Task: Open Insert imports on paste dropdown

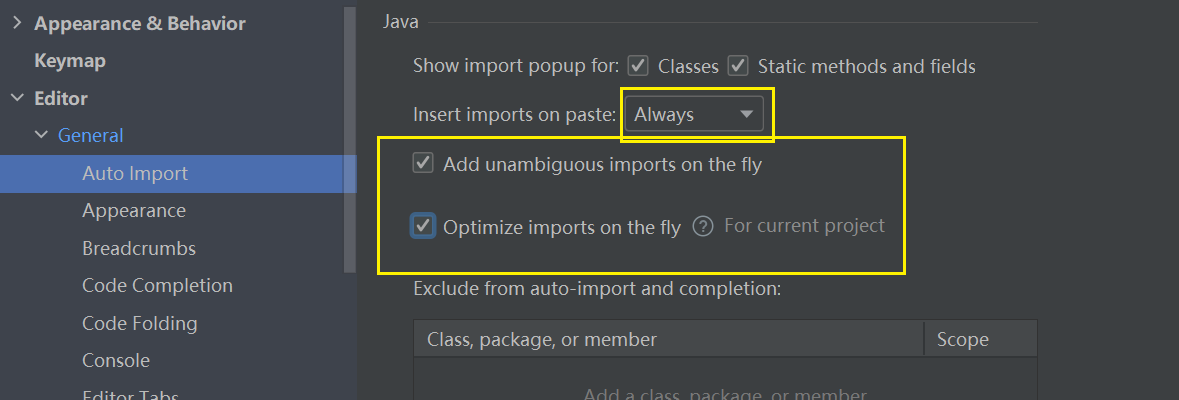Action: pyautogui.click(x=693, y=115)
